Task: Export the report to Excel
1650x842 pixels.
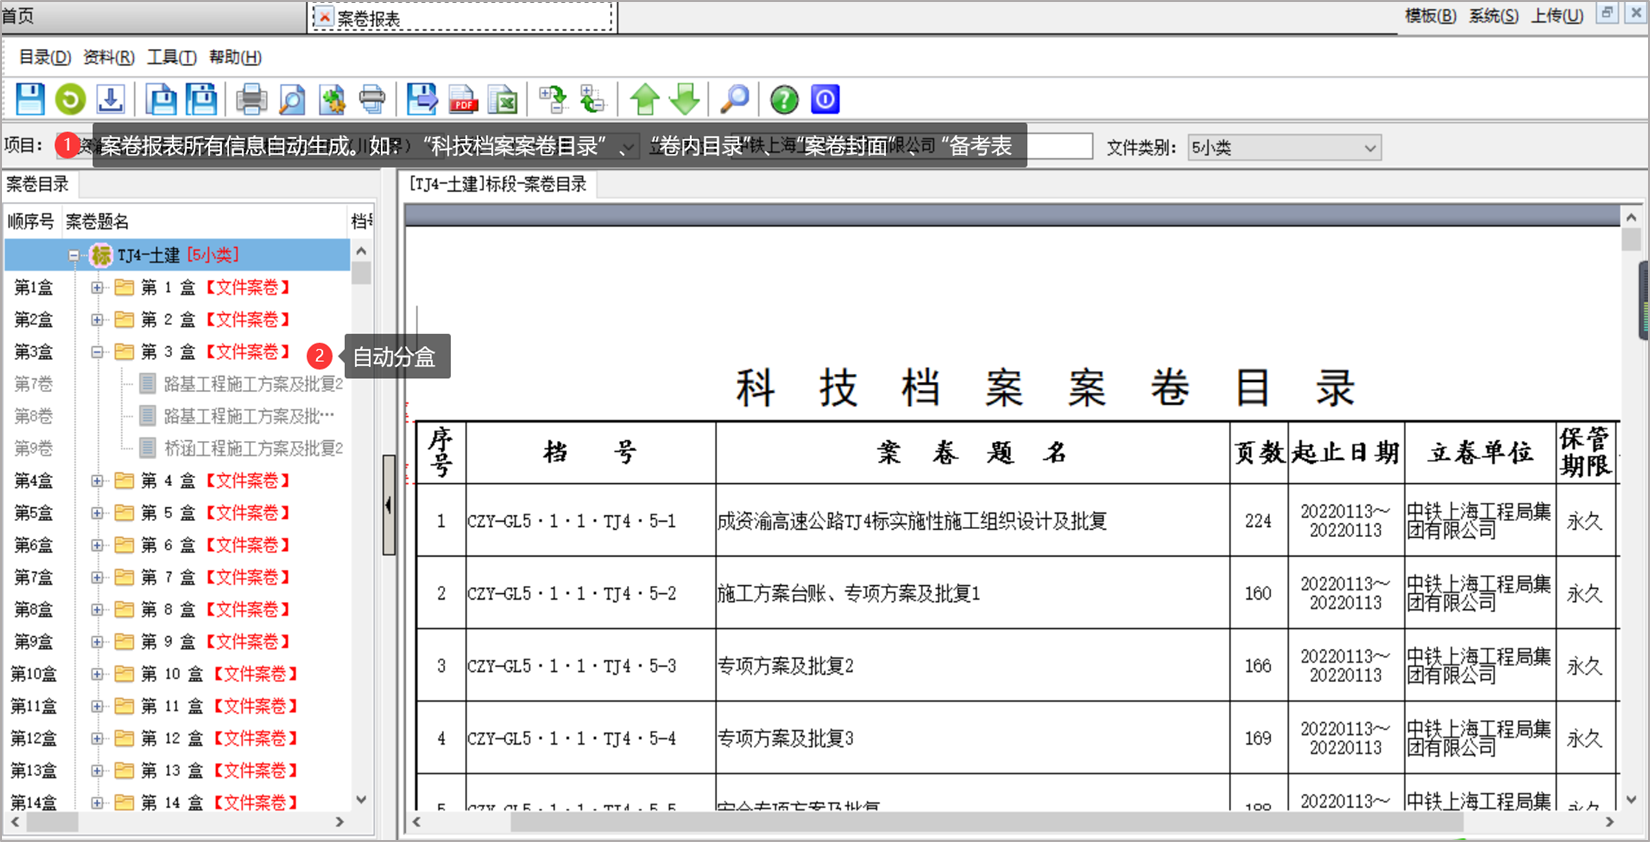Action: [x=503, y=99]
